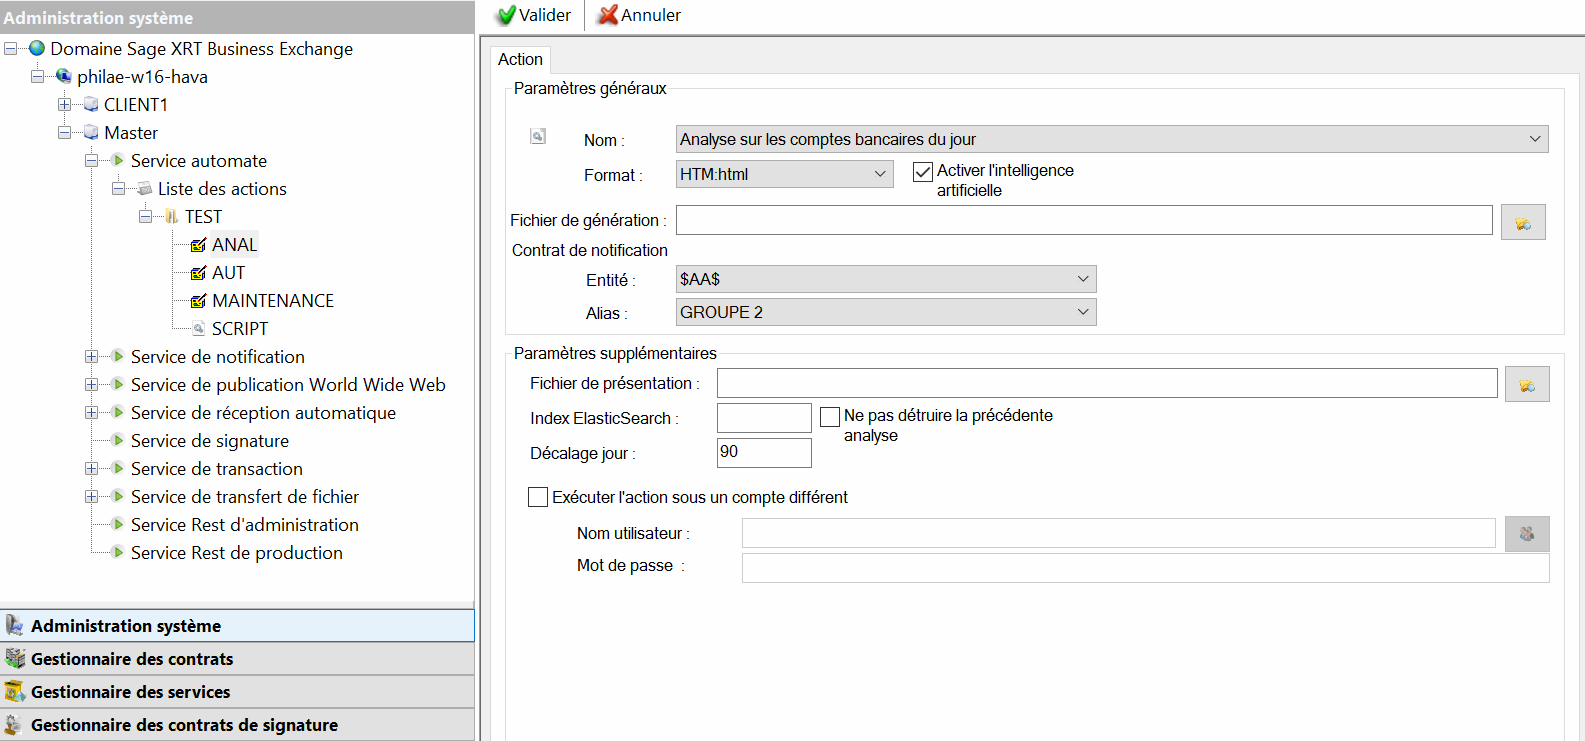Click the SCRIPT action icon in tree

(x=198, y=329)
